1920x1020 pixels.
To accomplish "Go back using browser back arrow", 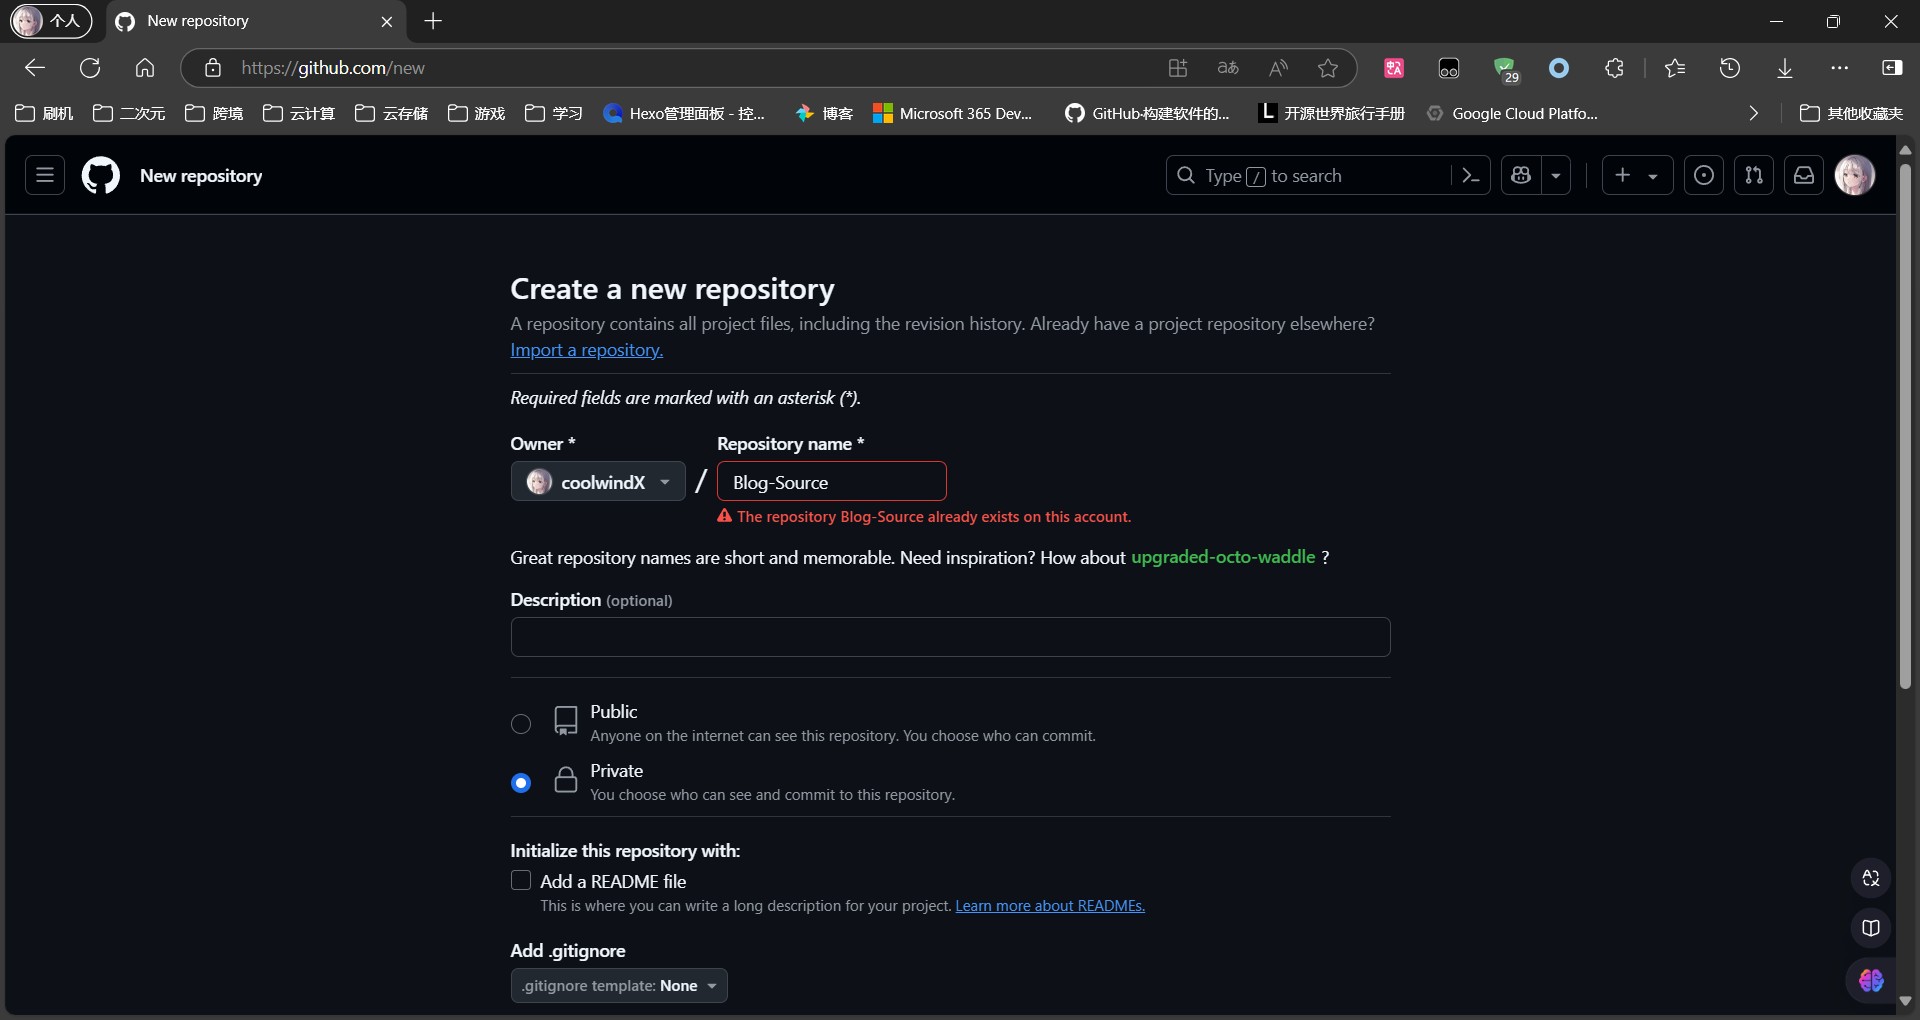I will tap(35, 68).
